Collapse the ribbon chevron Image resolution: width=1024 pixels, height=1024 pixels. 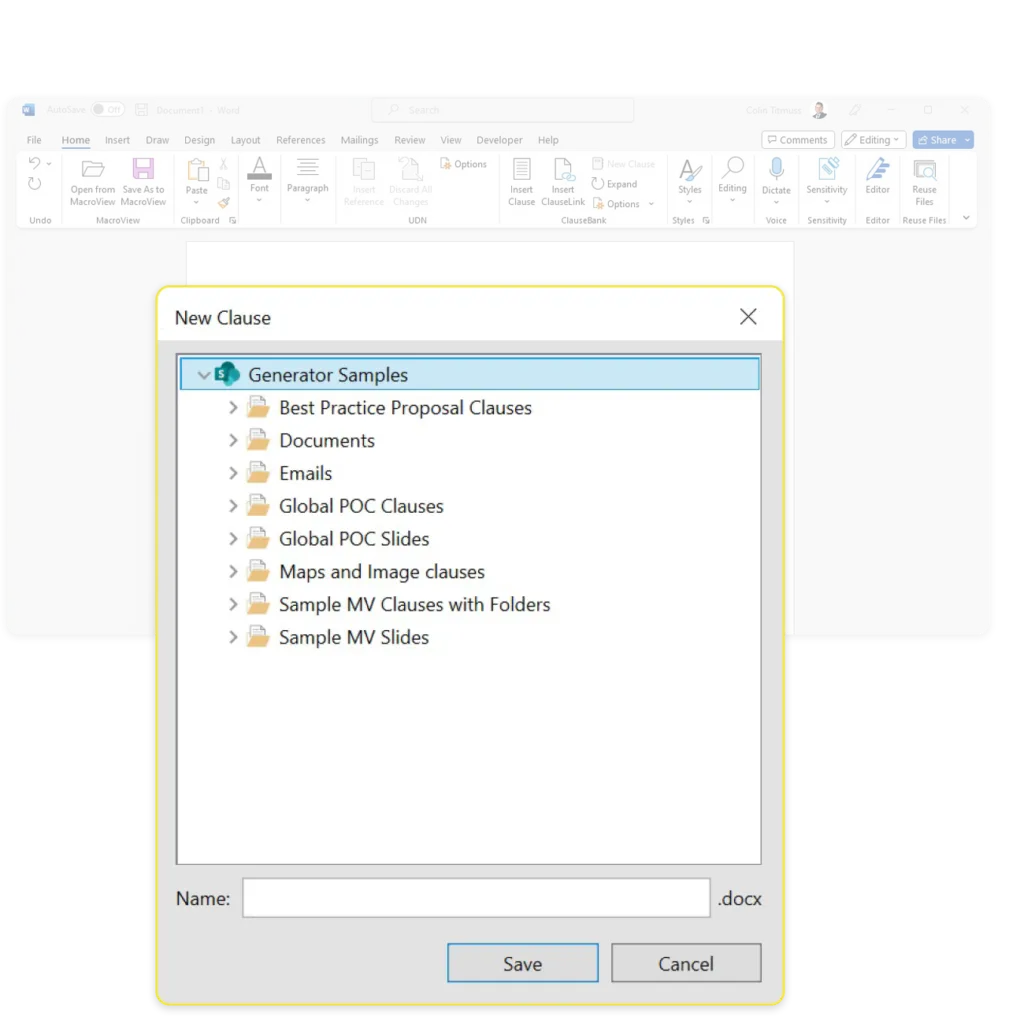tap(966, 218)
